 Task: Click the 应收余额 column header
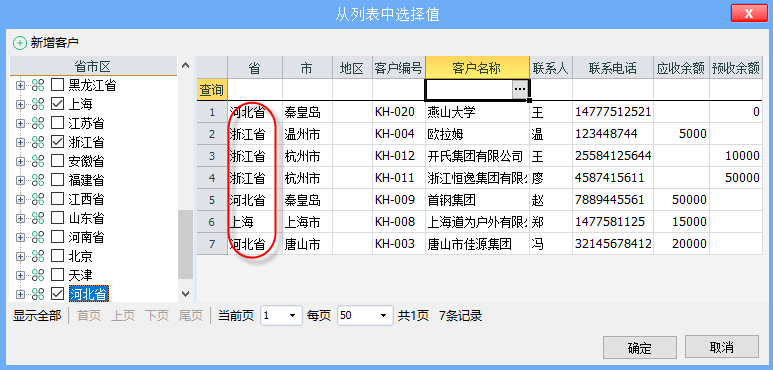681,67
